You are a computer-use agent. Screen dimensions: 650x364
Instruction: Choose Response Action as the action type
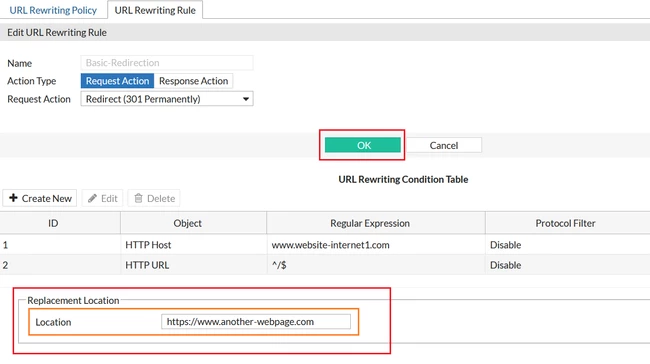click(194, 81)
